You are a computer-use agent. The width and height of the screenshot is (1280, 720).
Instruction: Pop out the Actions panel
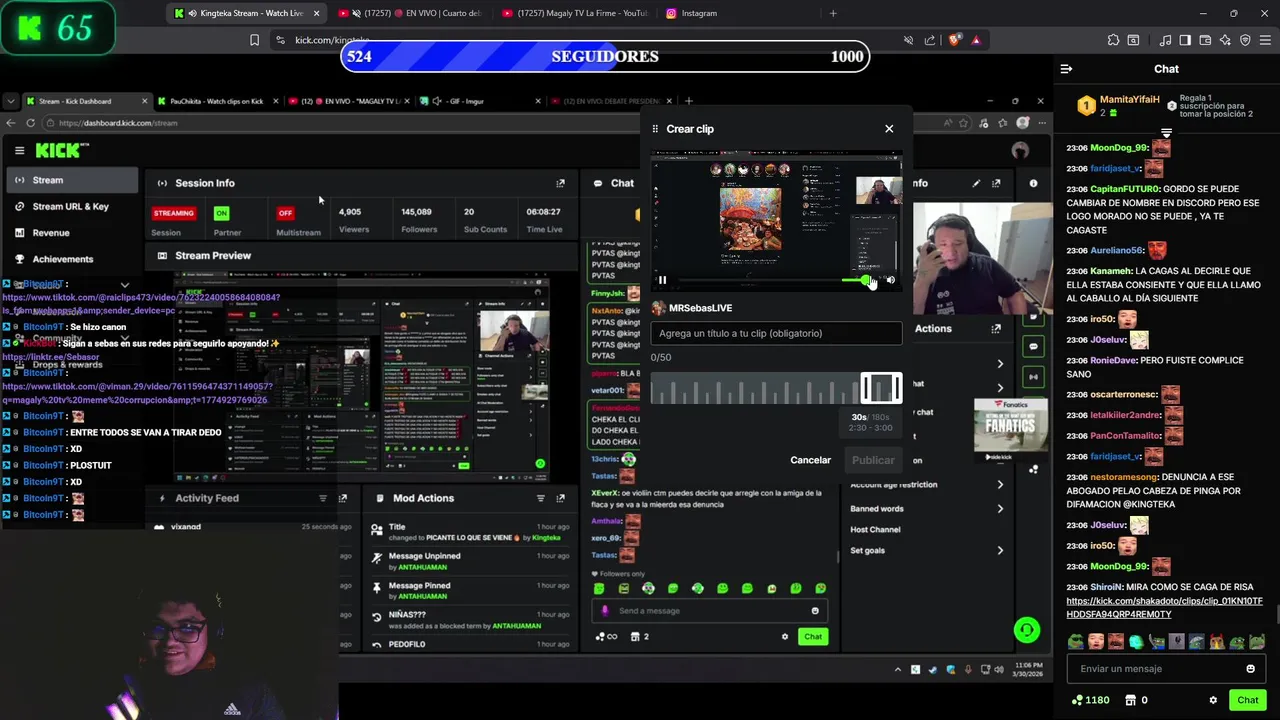coord(996,328)
